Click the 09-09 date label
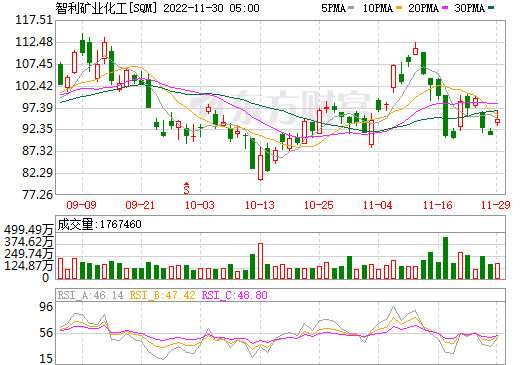The width and height of the screenshot is (520, 365). (x=81, y=205)
